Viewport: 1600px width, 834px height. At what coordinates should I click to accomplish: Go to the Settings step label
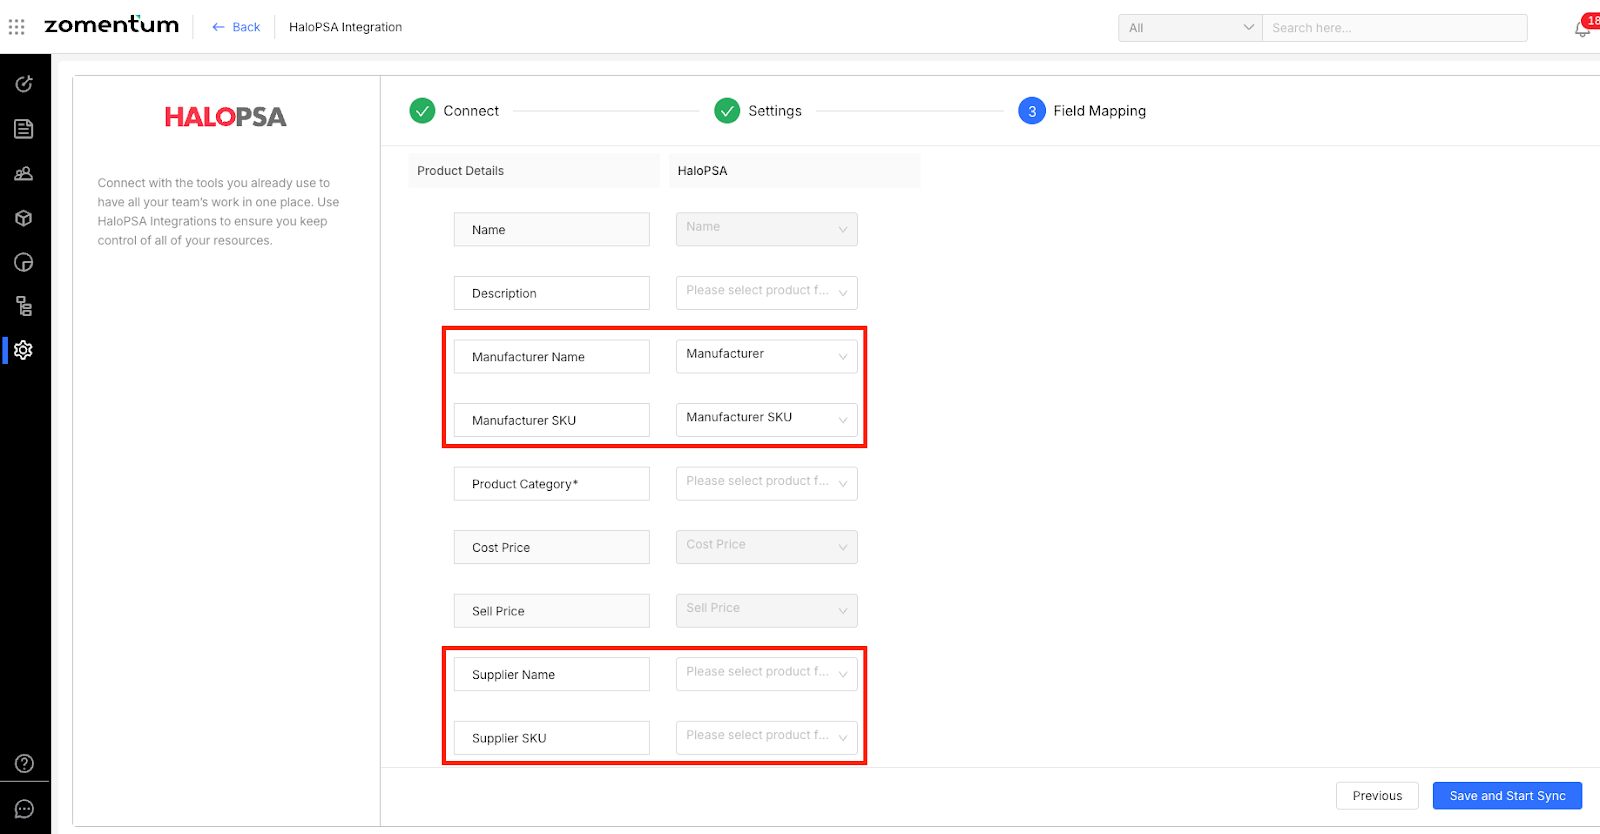pyautogui.click(x=775, y=111)
